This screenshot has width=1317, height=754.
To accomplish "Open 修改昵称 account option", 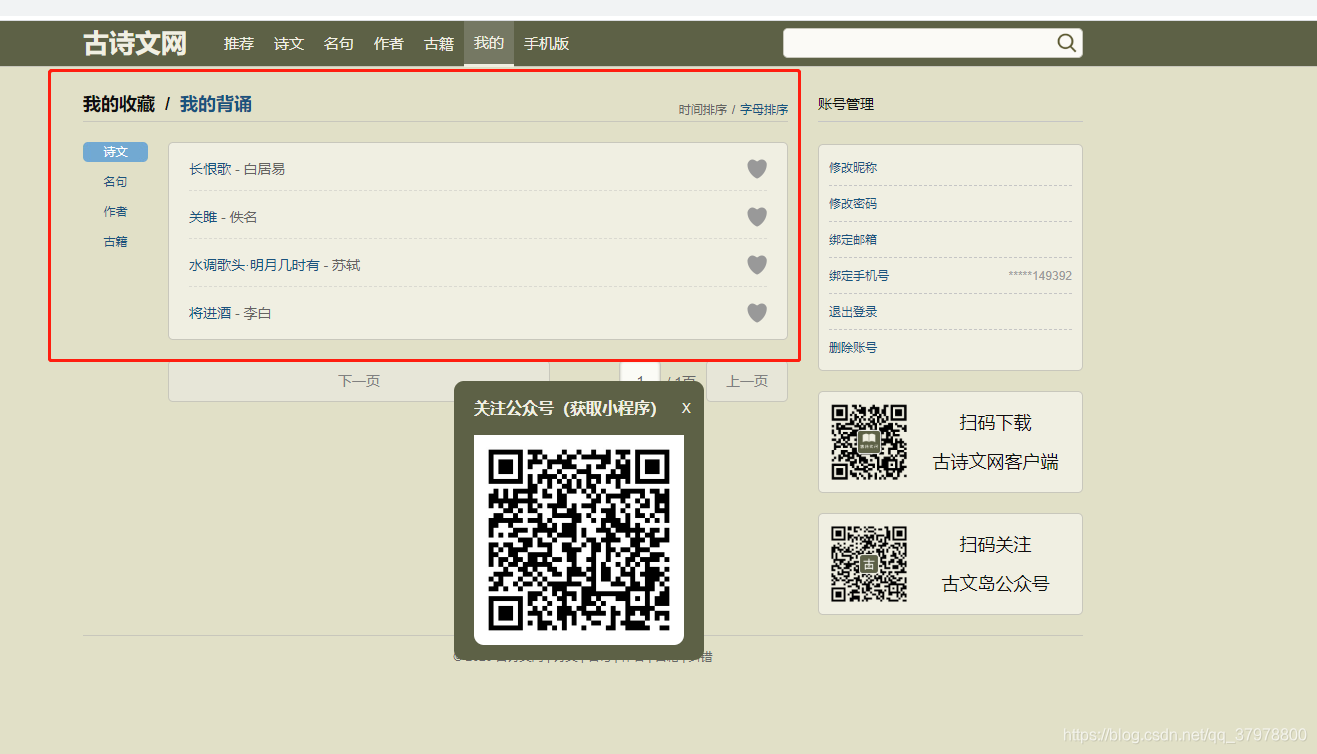I will click(x=853, y=168).
